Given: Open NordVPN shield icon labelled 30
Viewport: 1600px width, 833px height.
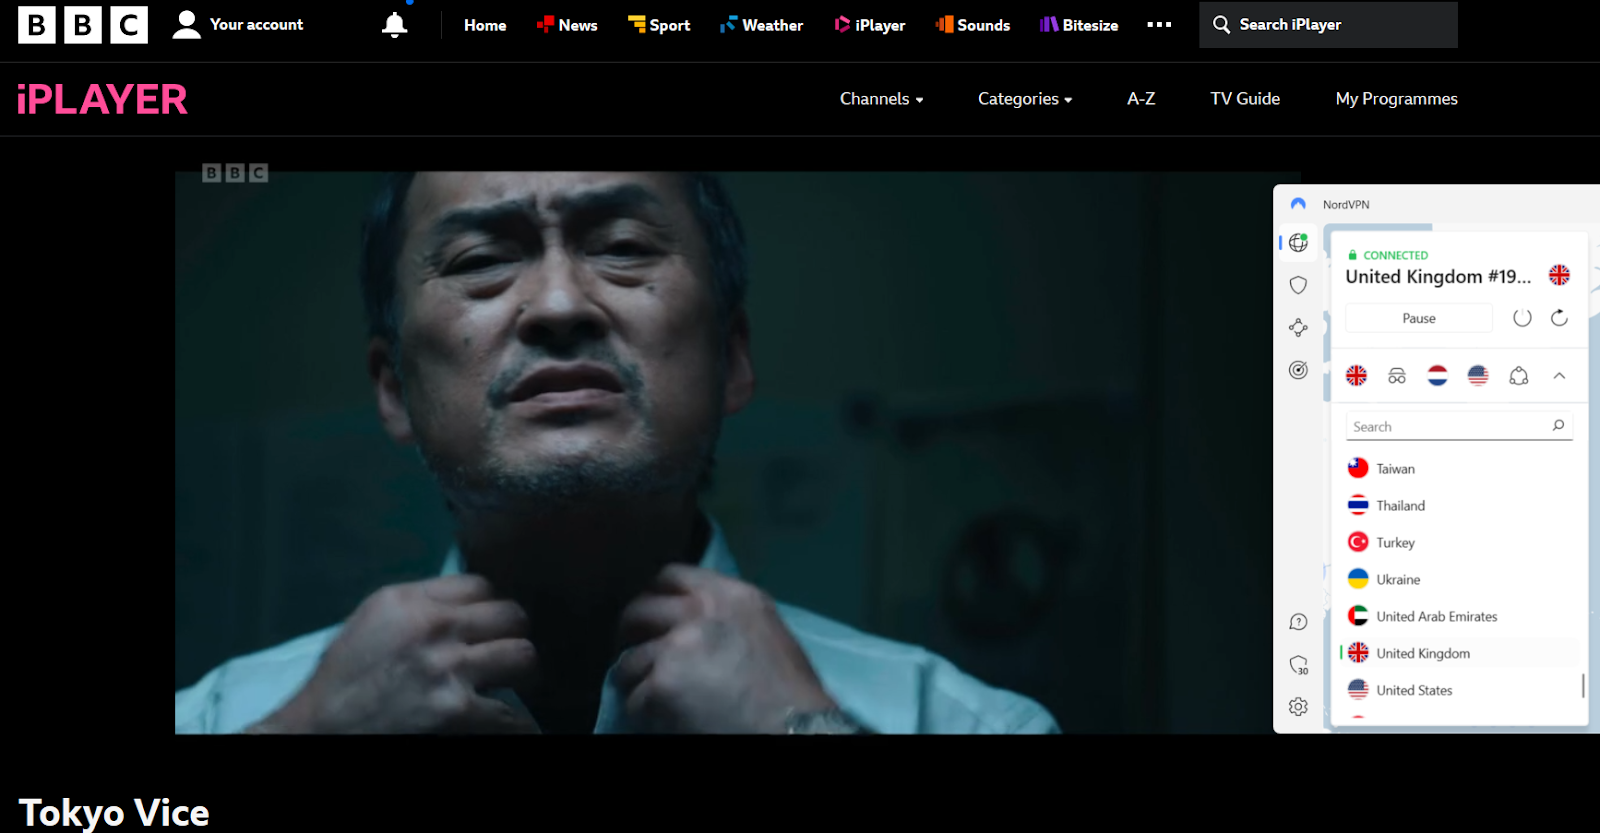Looking at the screenshot, I should tap(1299, 665).
